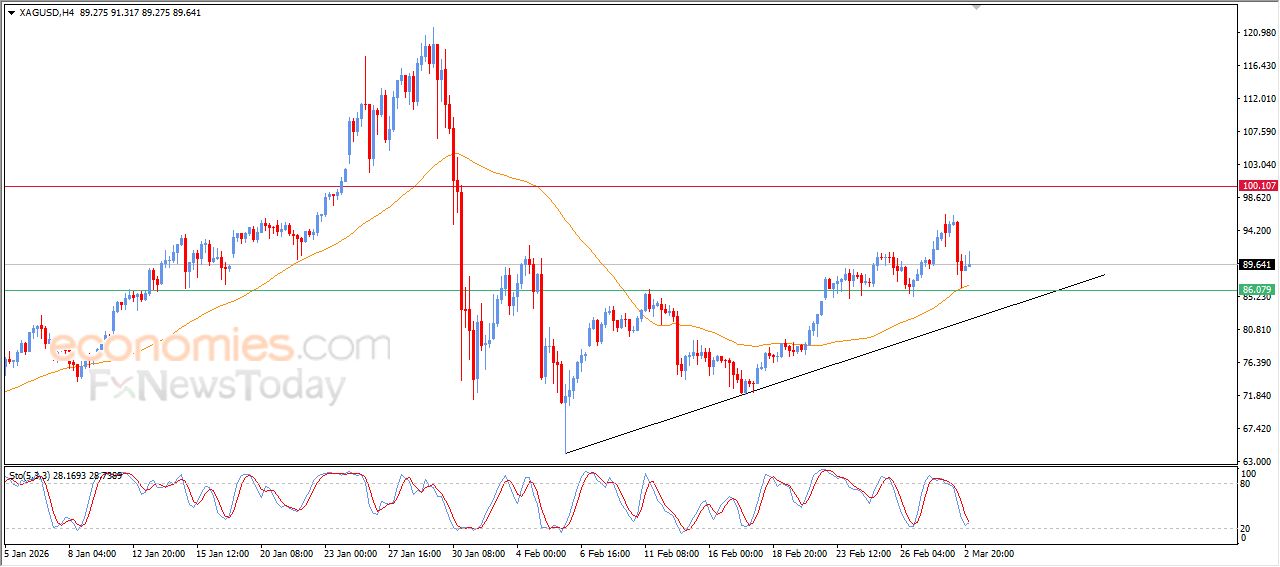Click the economies.com watermark logo
Image resolution: width=1280 pixels, height=567 pixels.
(x=218, y=346)
